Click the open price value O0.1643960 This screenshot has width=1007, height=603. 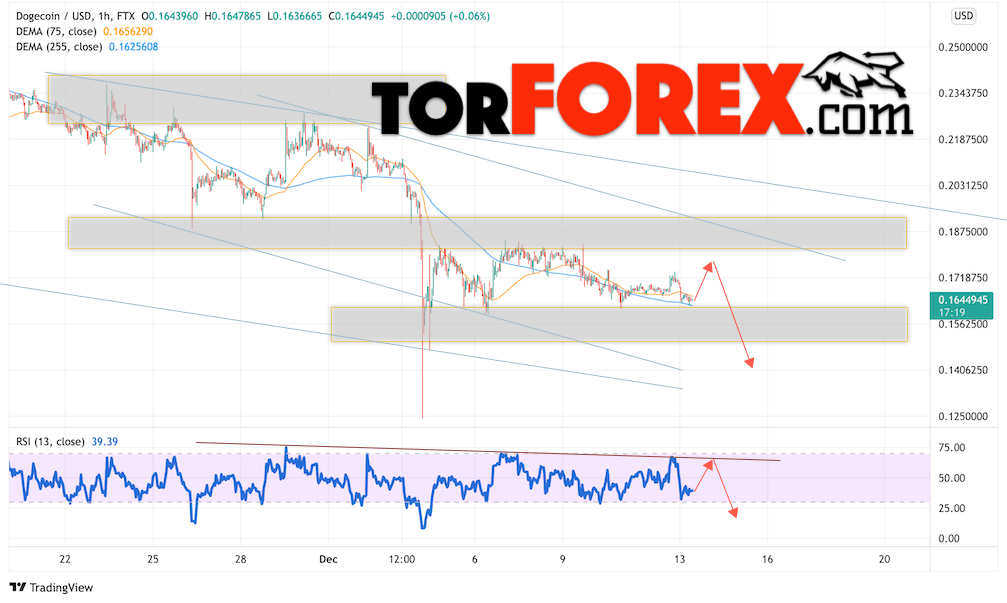tap(170, 16)
